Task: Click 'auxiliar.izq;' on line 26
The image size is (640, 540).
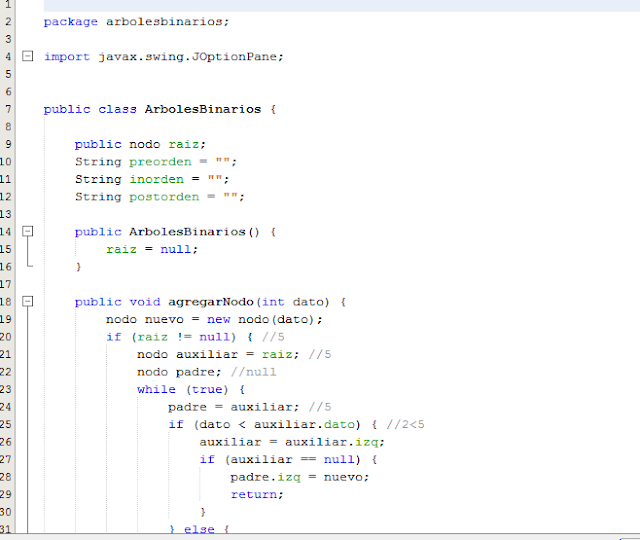Action: pos(335,442)
